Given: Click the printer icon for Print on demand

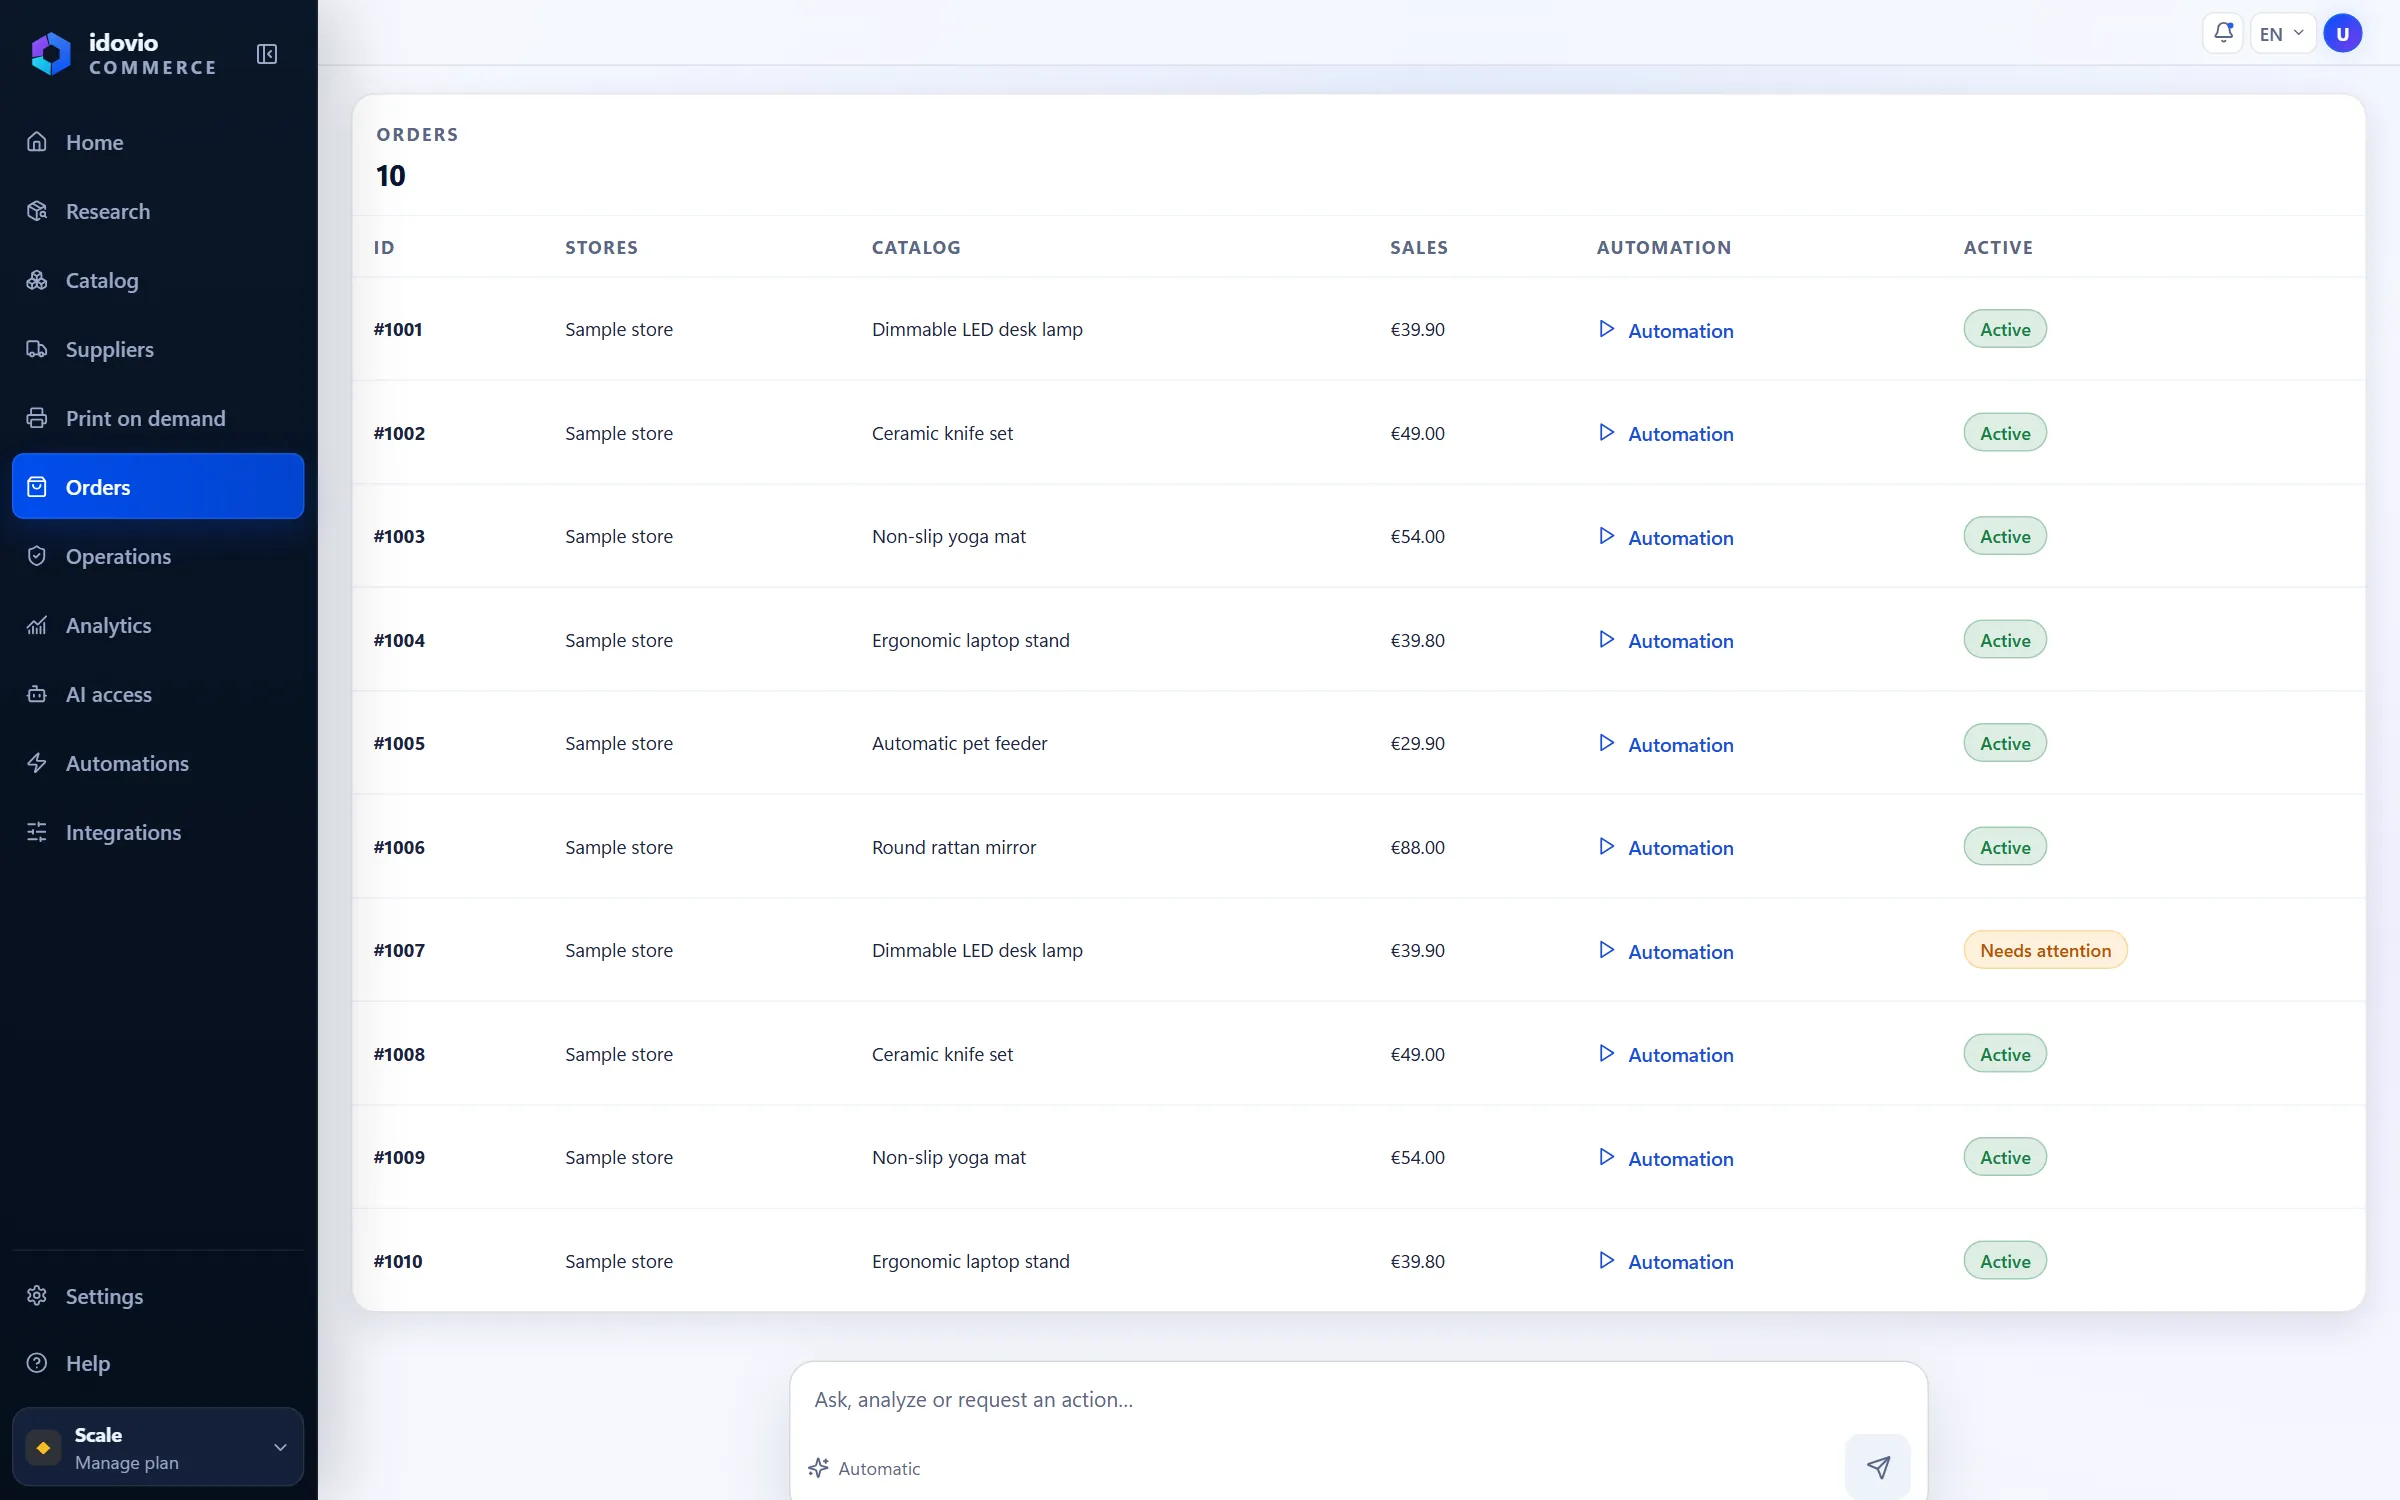Looking at the screenshot, I should point(37,418).
